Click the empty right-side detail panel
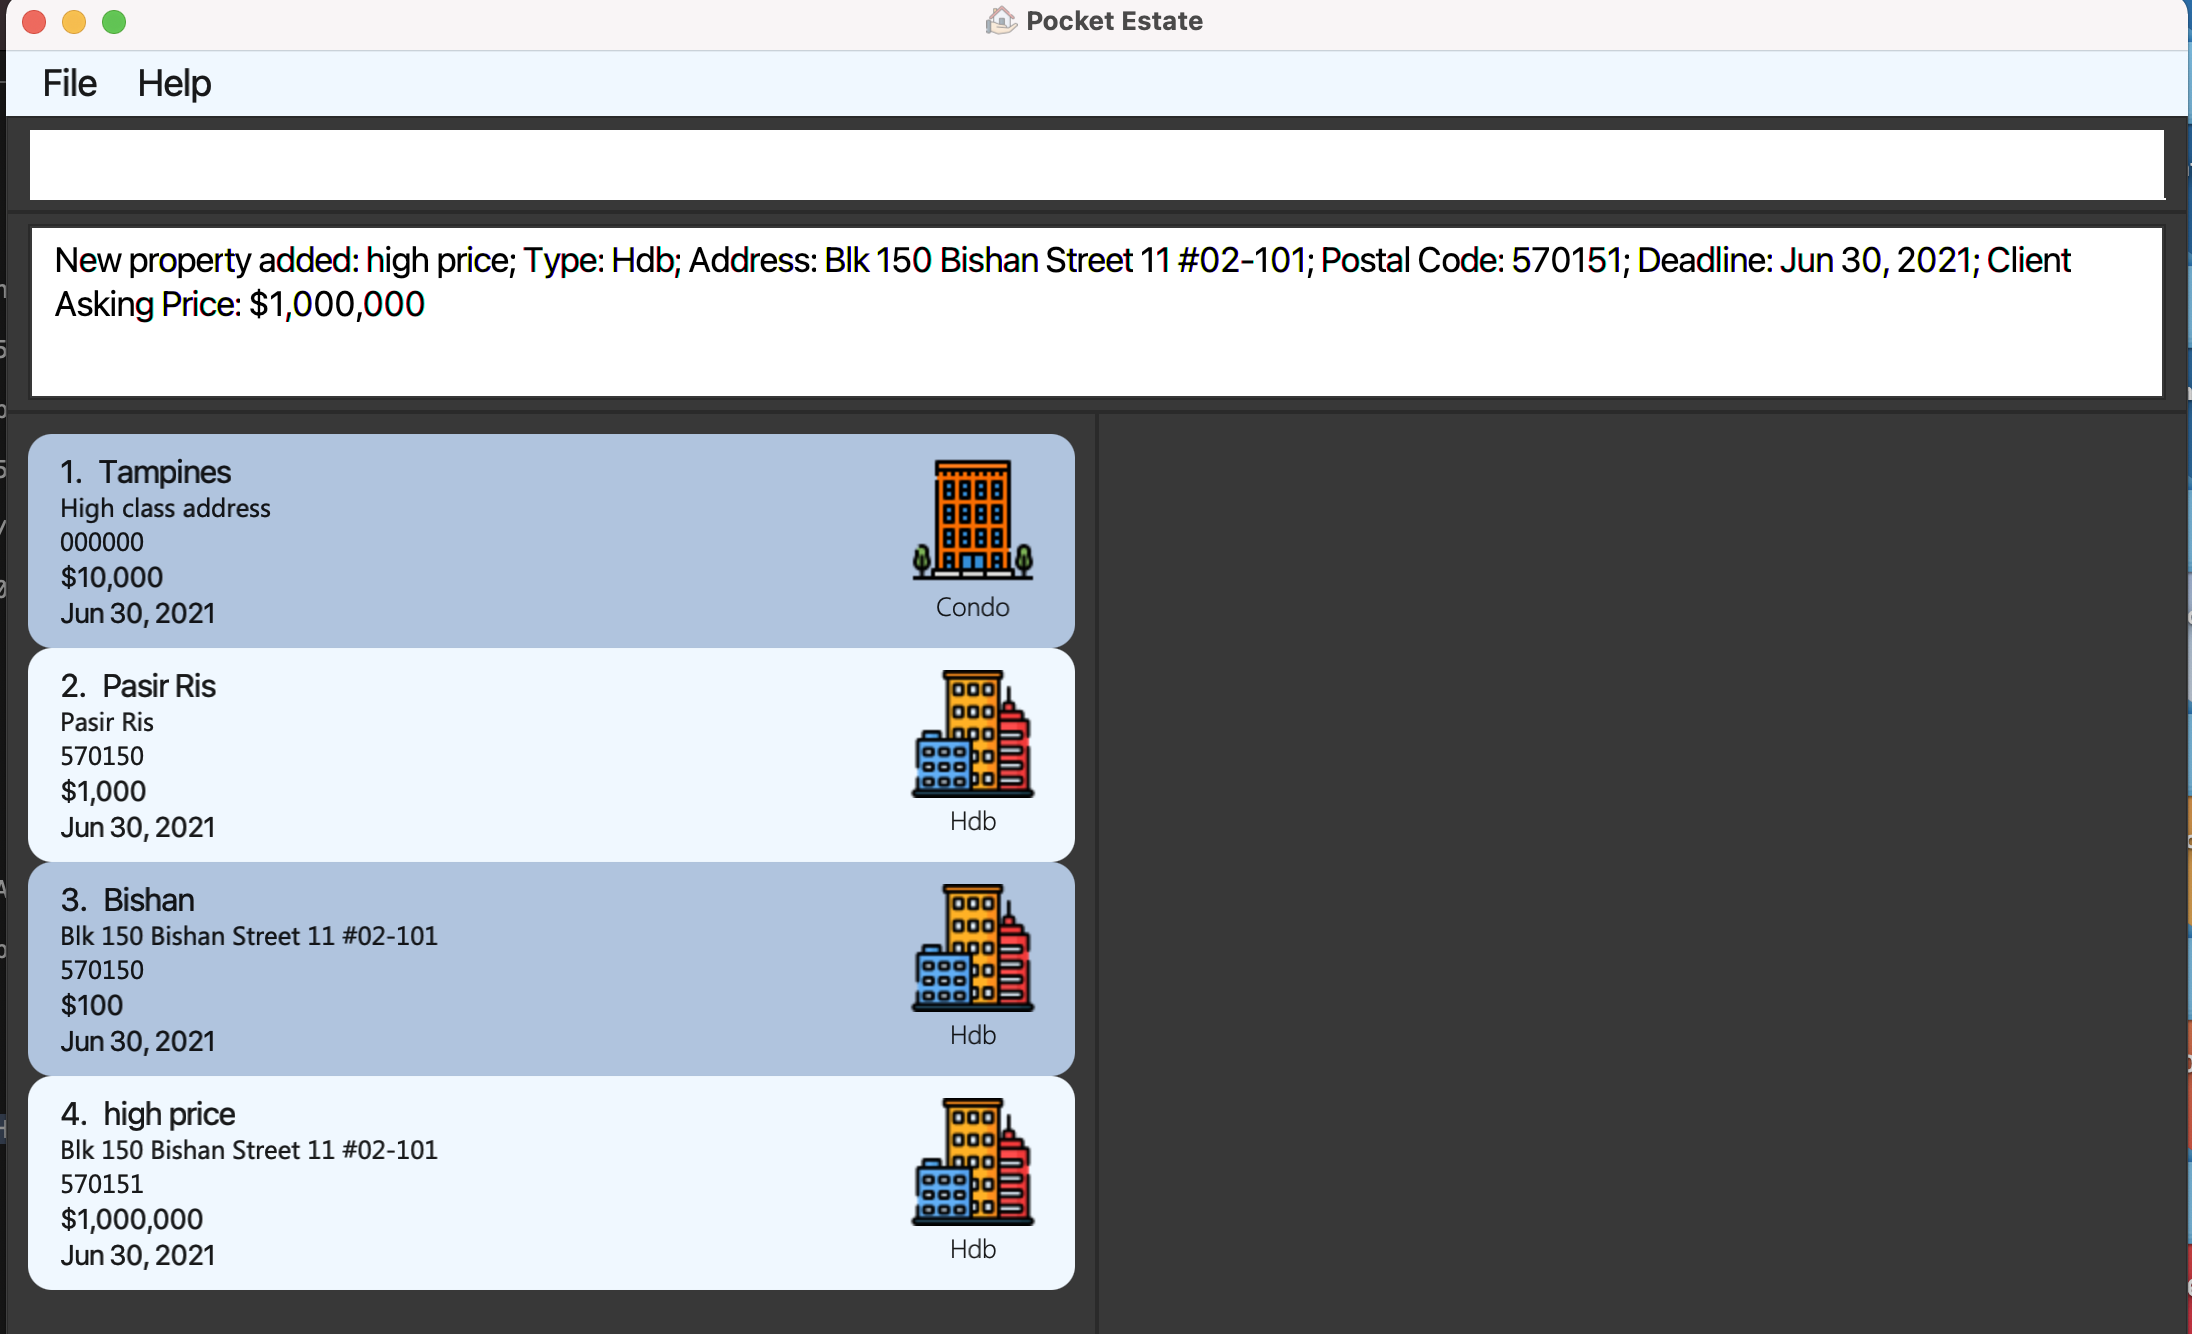2192x1334 pixels. tap(1642, 874)
